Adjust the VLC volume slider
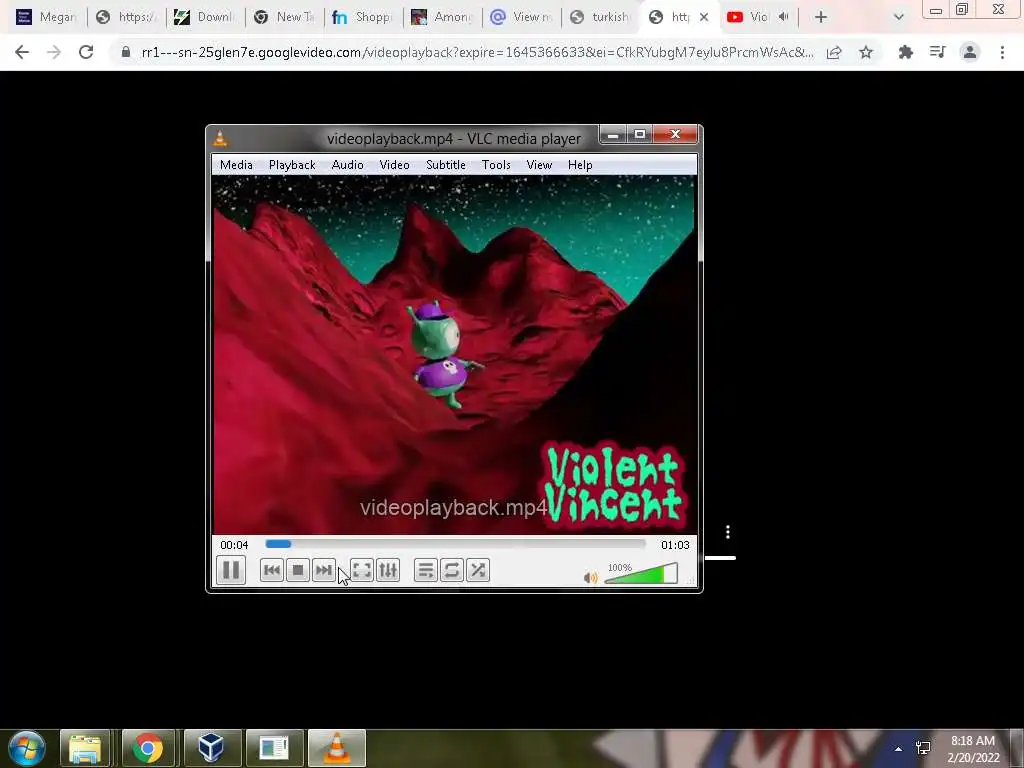 click(641, 574)
